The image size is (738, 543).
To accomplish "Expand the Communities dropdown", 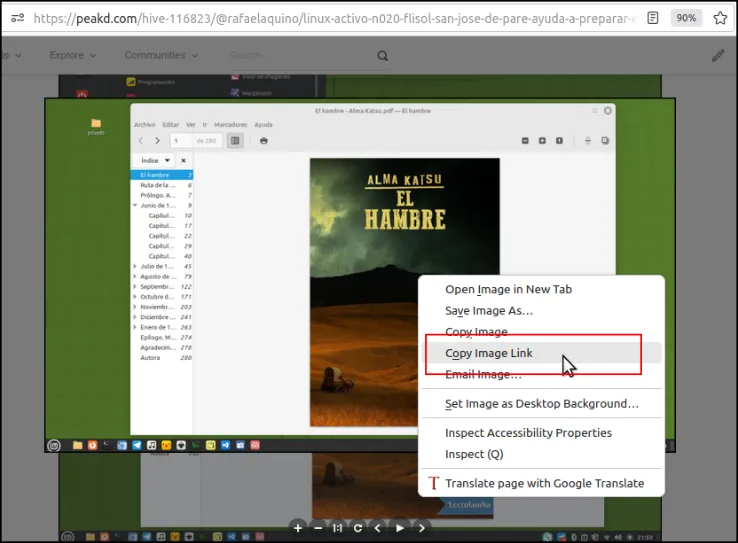I will point(161,55).
